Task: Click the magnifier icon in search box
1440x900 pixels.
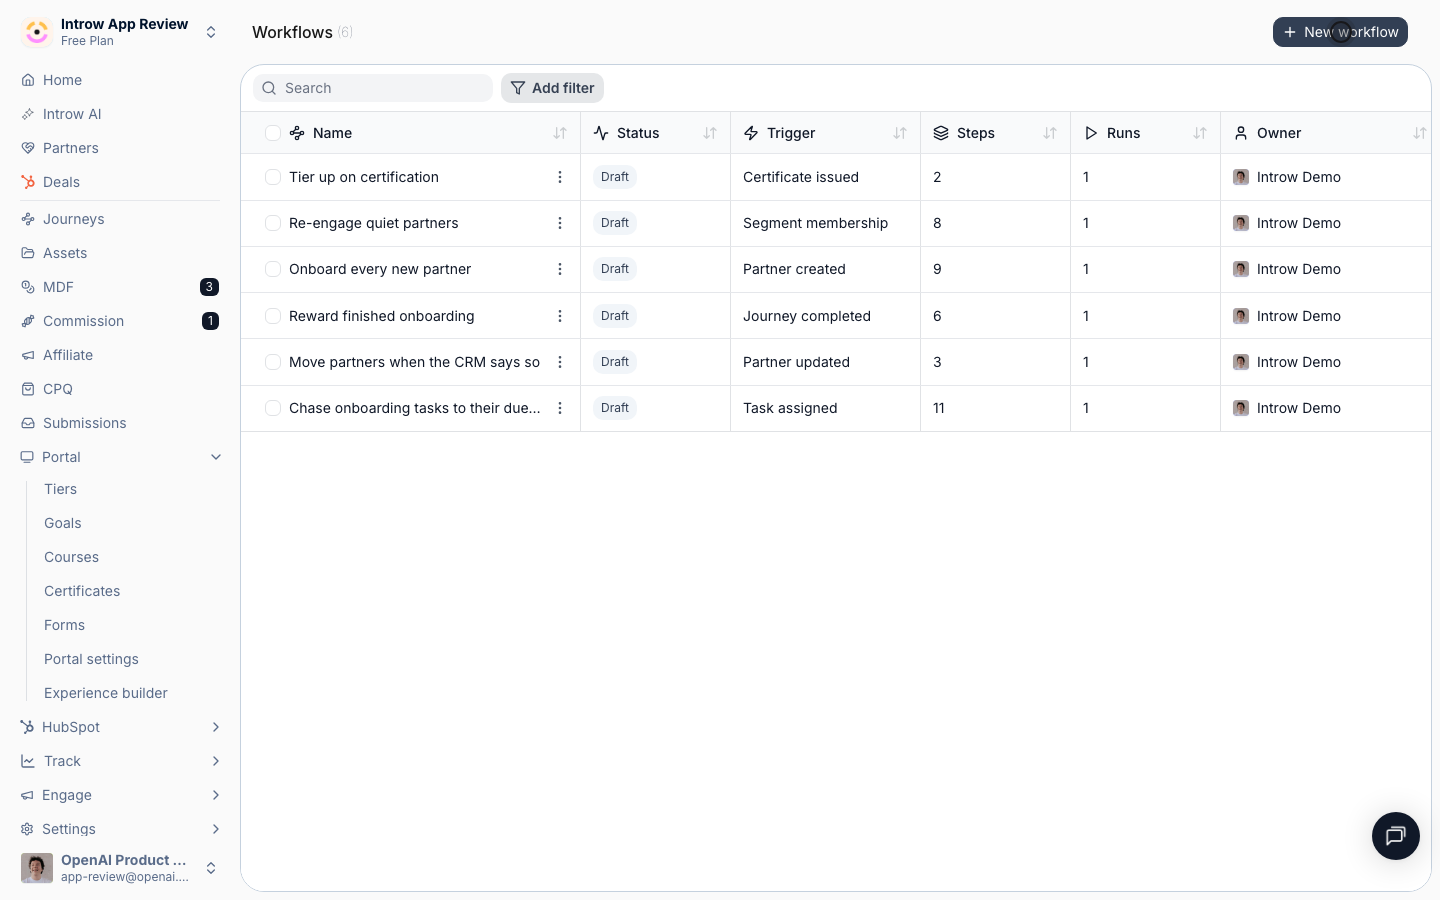Action: click(269, 88)
